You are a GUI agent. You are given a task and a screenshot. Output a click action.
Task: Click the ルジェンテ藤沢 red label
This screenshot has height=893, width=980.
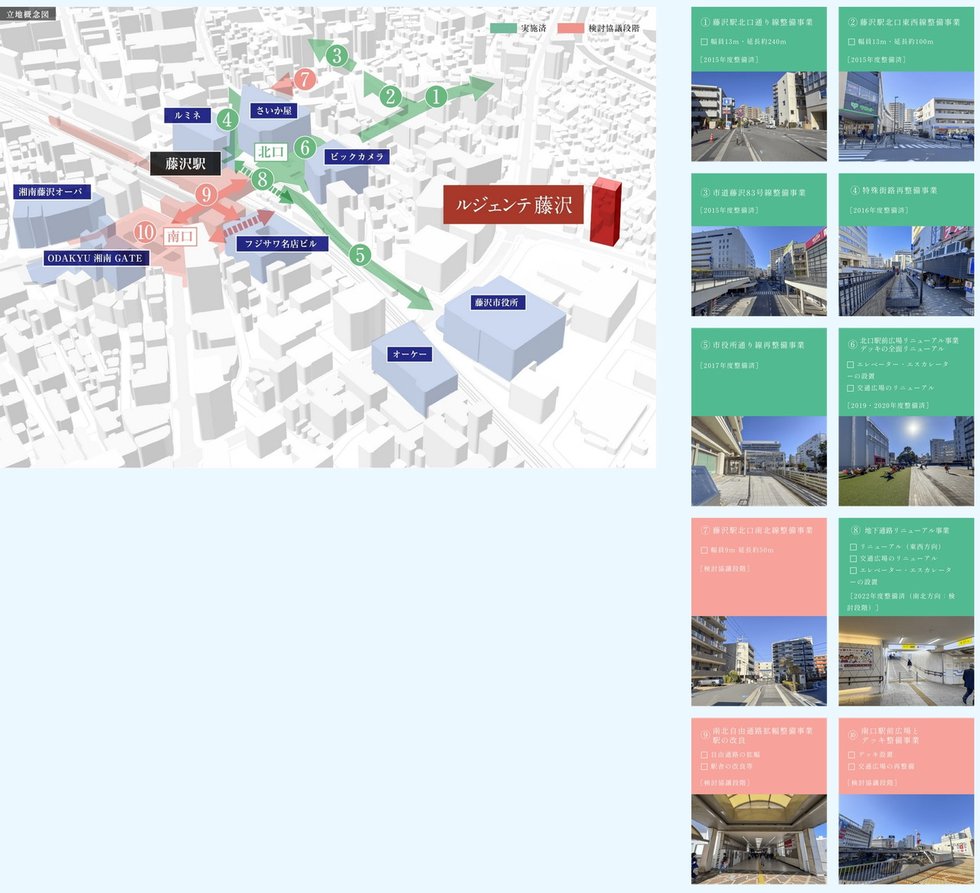tap(513, 205)
